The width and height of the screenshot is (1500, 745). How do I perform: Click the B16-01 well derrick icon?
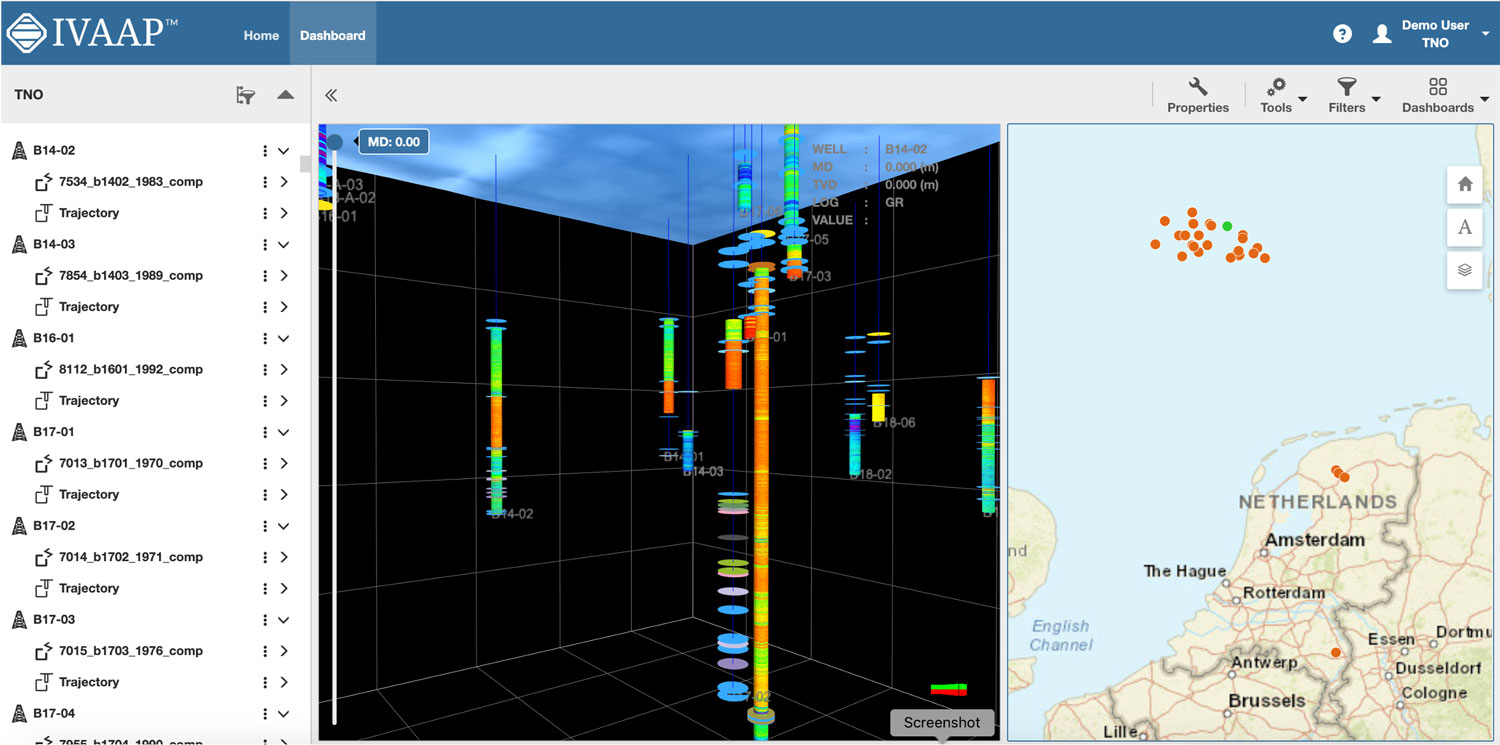19,338
